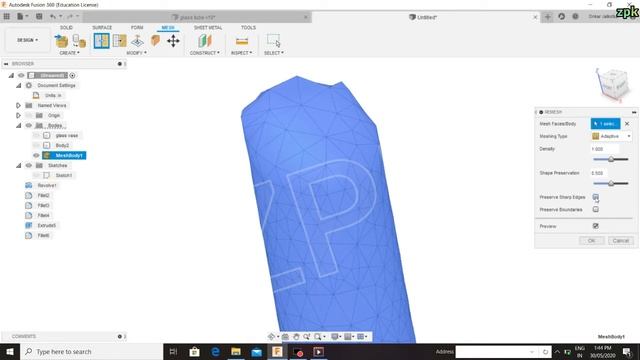The width and height of the screenshot is (640, 360).
Task: Activate the root component radio button
Action: click(x=72, y=76)
